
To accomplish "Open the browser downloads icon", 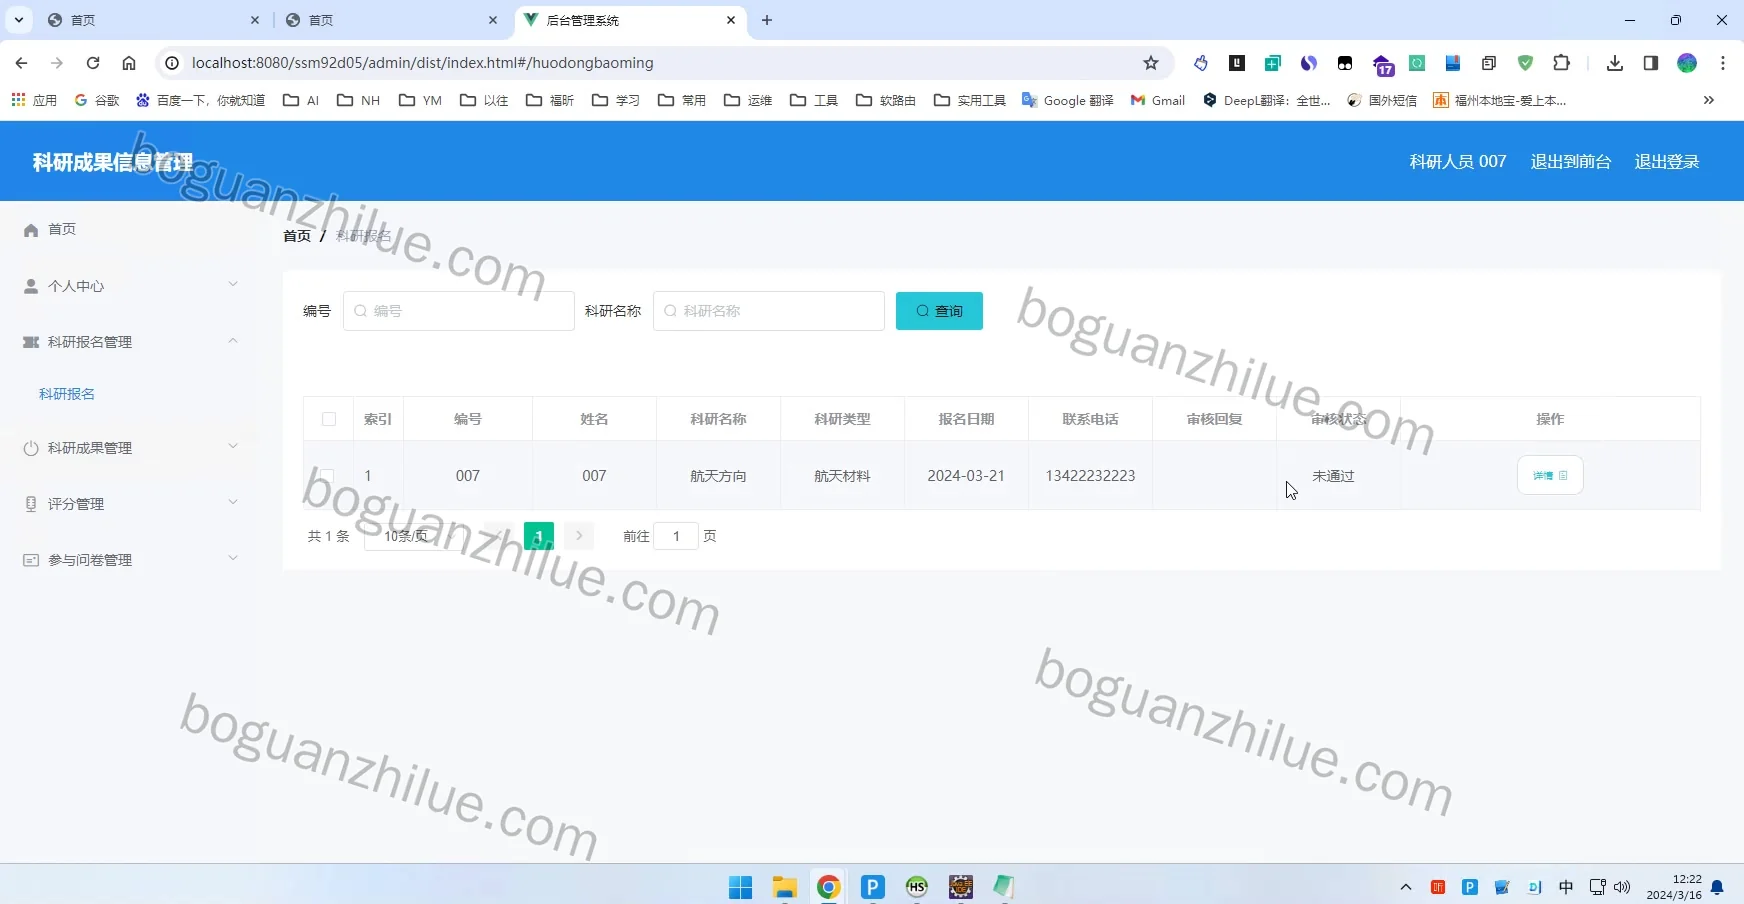I will click(1615, 63).
